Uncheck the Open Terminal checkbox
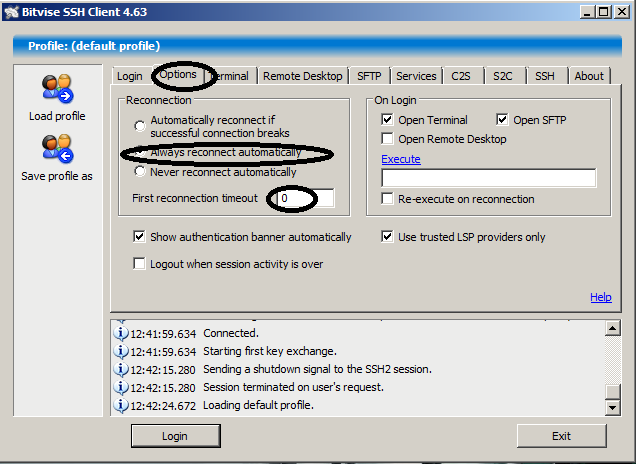The image size is (636, 464). (x=387, y=120)
